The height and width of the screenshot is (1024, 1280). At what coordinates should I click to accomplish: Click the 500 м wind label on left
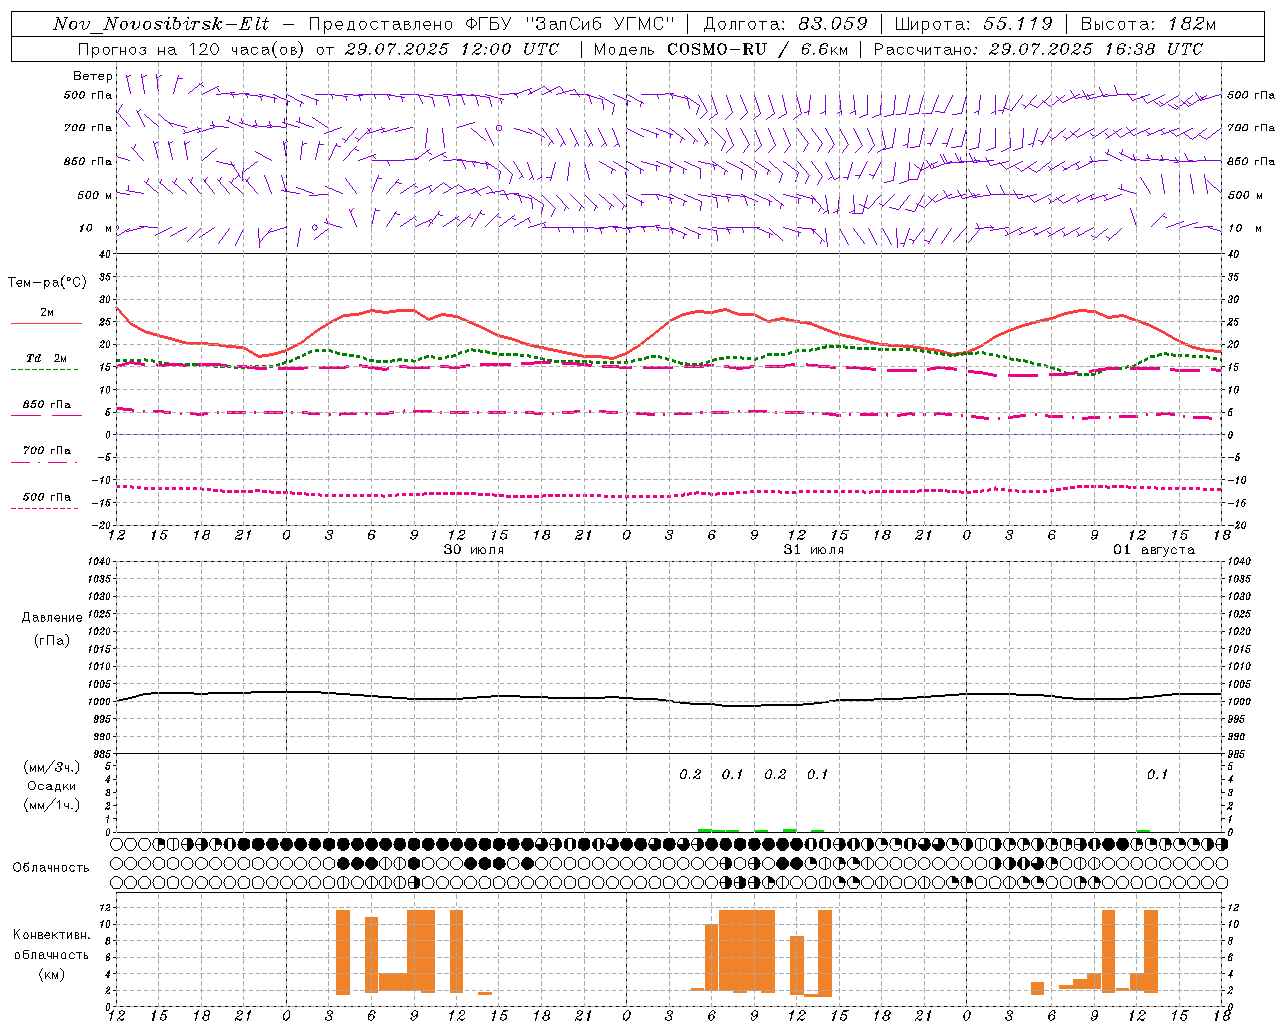(x=95, y=195)
